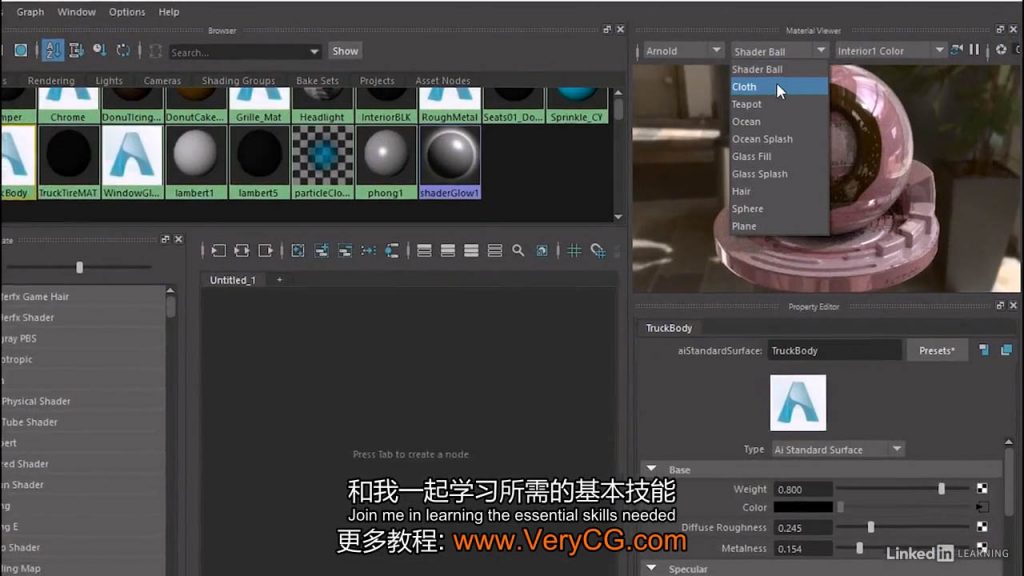Set nodes to full view mode
Image resolution: width=1024 pixels, height=576 pixels.
(x=472, y=250)
